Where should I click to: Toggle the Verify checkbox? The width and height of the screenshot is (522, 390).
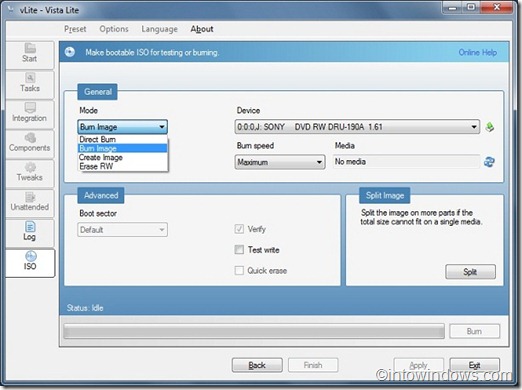pos(239,229)
